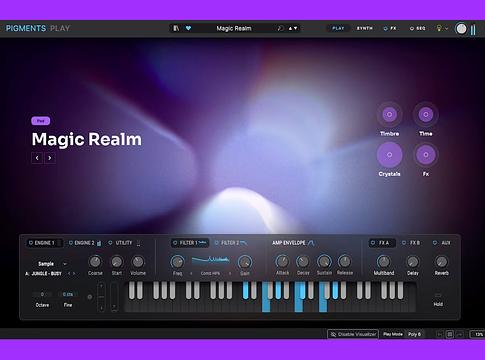Select next filter type beside Comb HPII
This screenshot has height=360, width=485.
pyautogui.click(x=230, y=273)
